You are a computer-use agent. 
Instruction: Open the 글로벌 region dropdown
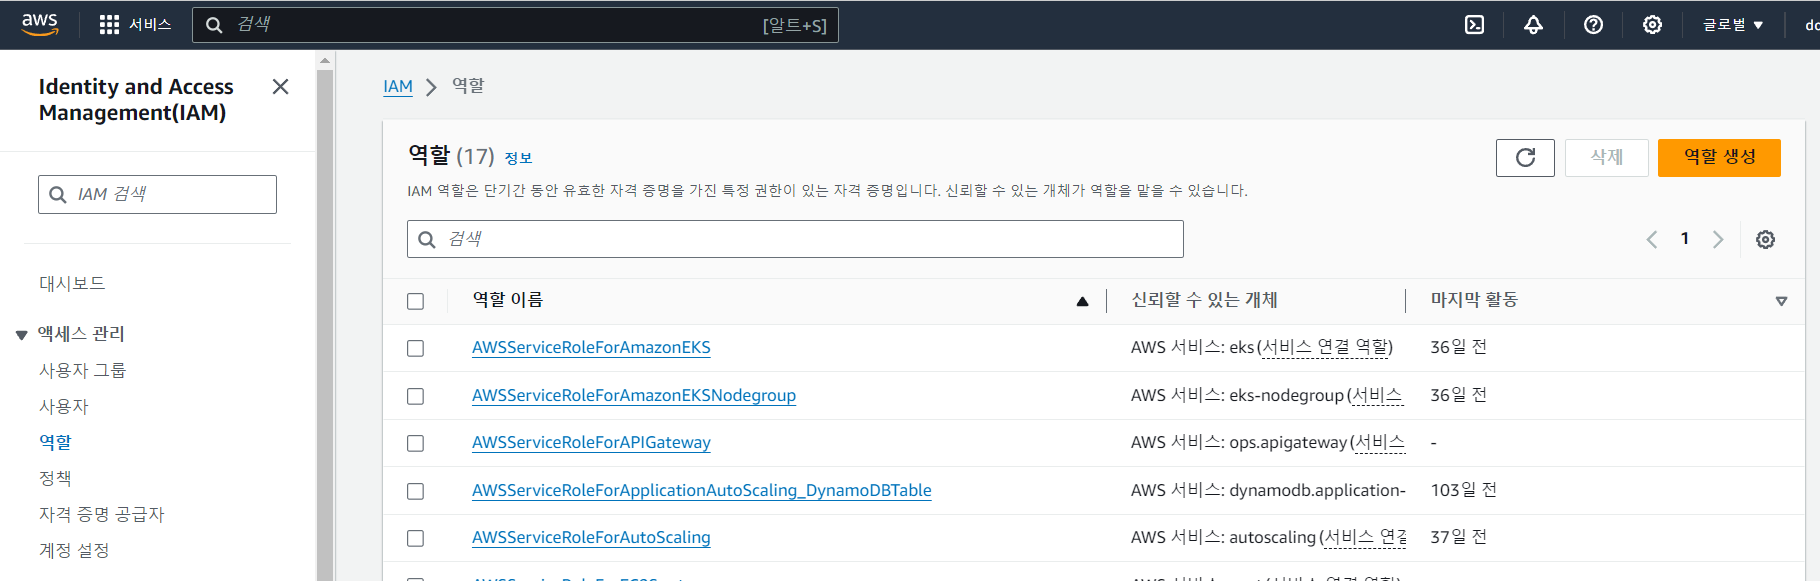(x=1733, y=25)
